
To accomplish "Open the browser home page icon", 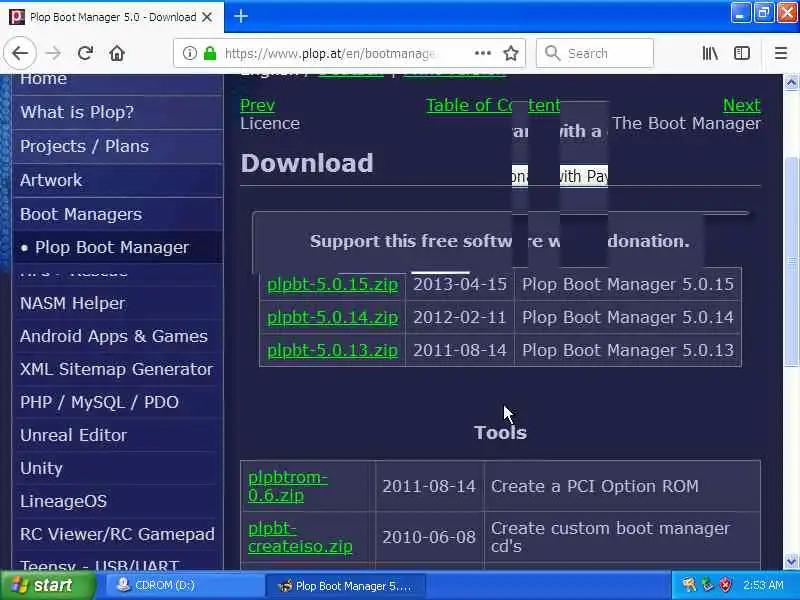I will pyautogui.click(x=117, y=53).
